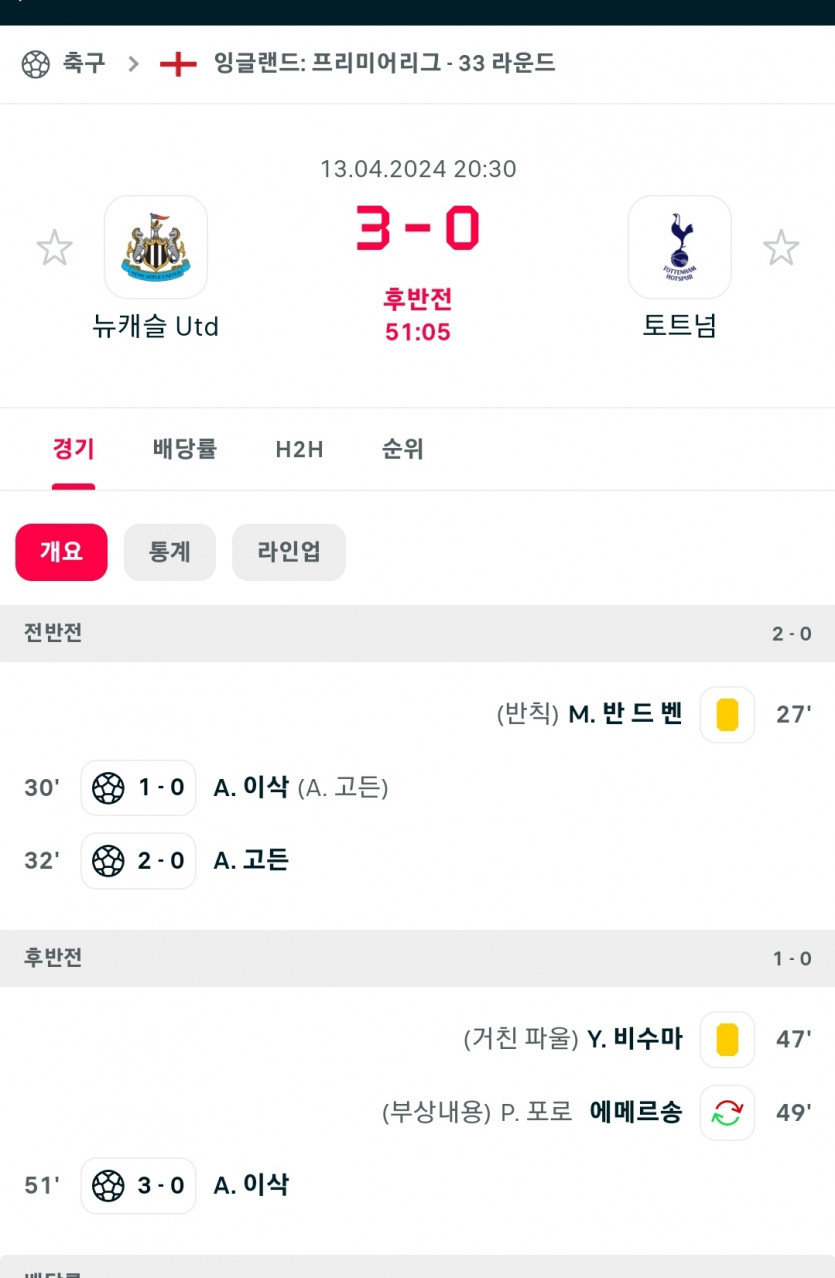Select the 개요 summary button
Image resolution: width=835 pixels, height=1278 pixels.
[61, 552]
